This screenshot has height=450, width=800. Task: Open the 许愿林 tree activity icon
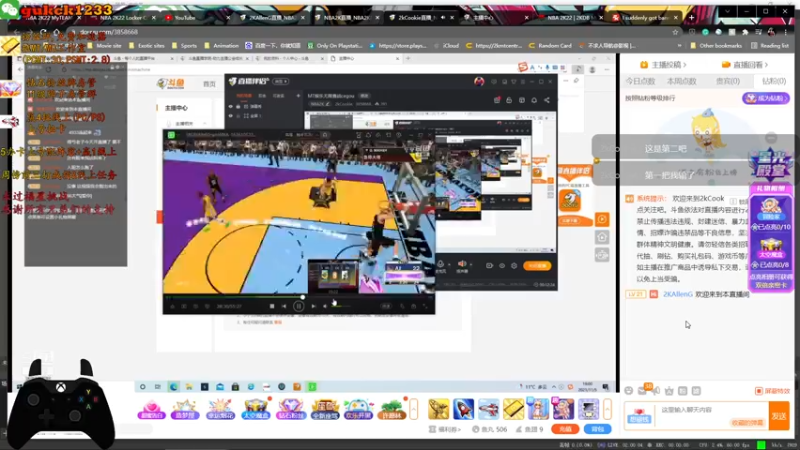392,409
